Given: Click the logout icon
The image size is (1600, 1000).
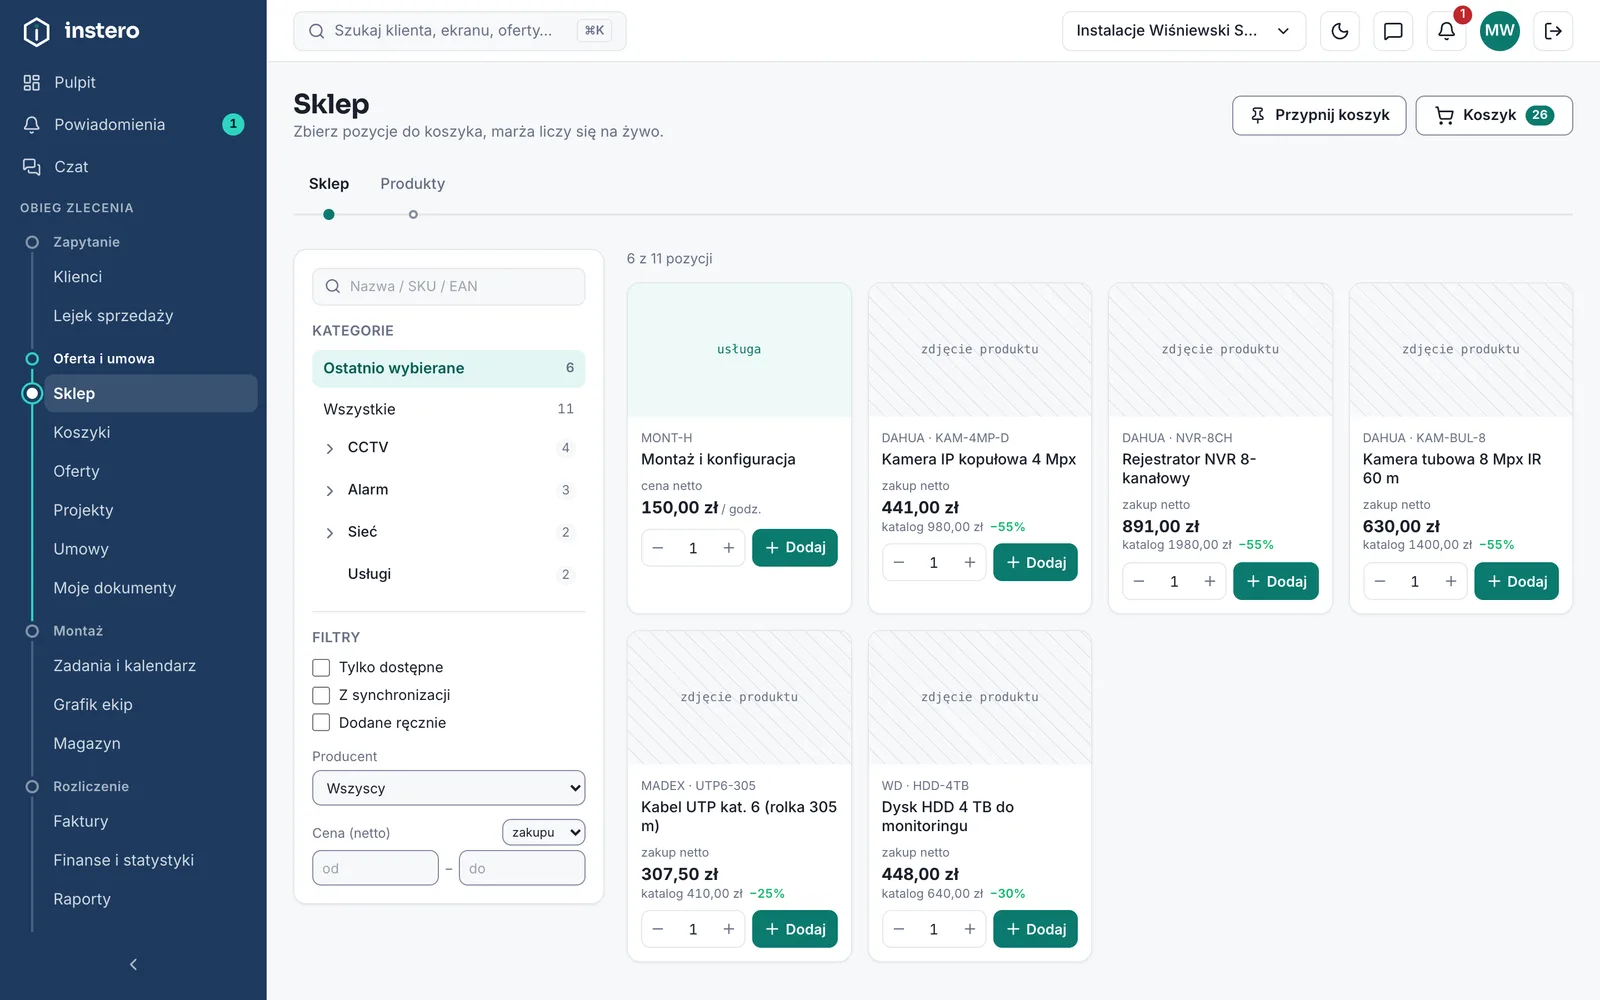Looking at the screenshot, I should click(1553, 31).
